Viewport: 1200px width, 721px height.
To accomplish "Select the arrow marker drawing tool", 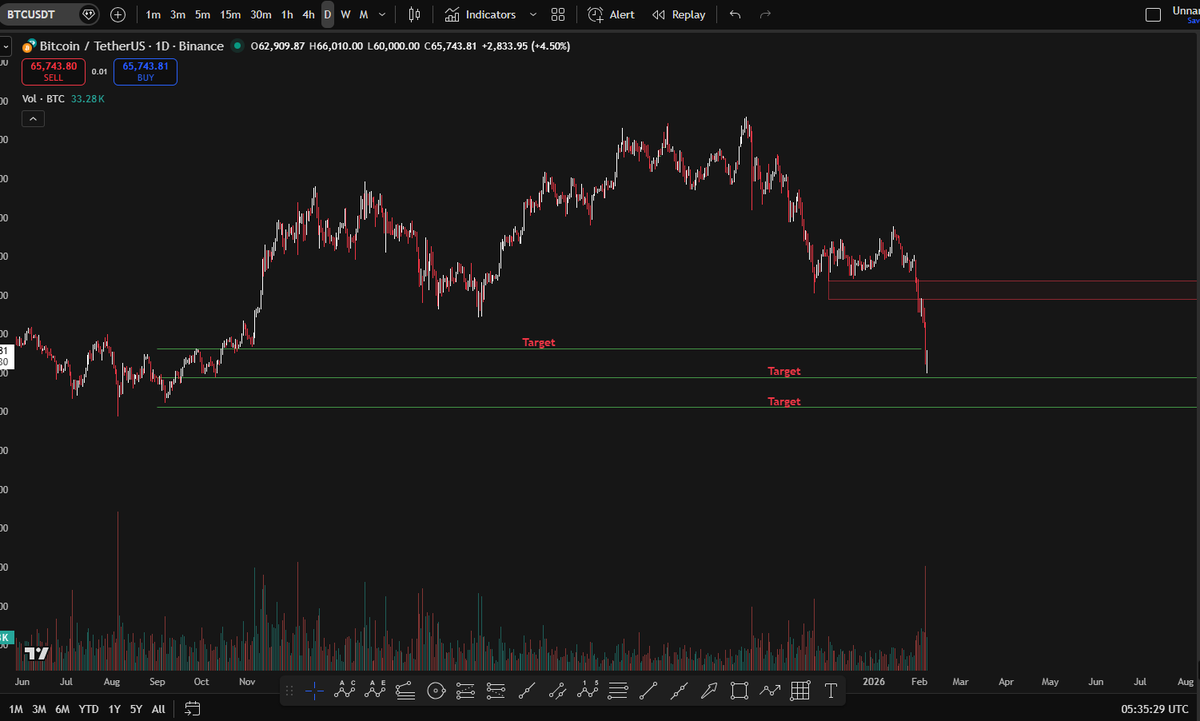I will click(708, 691).
